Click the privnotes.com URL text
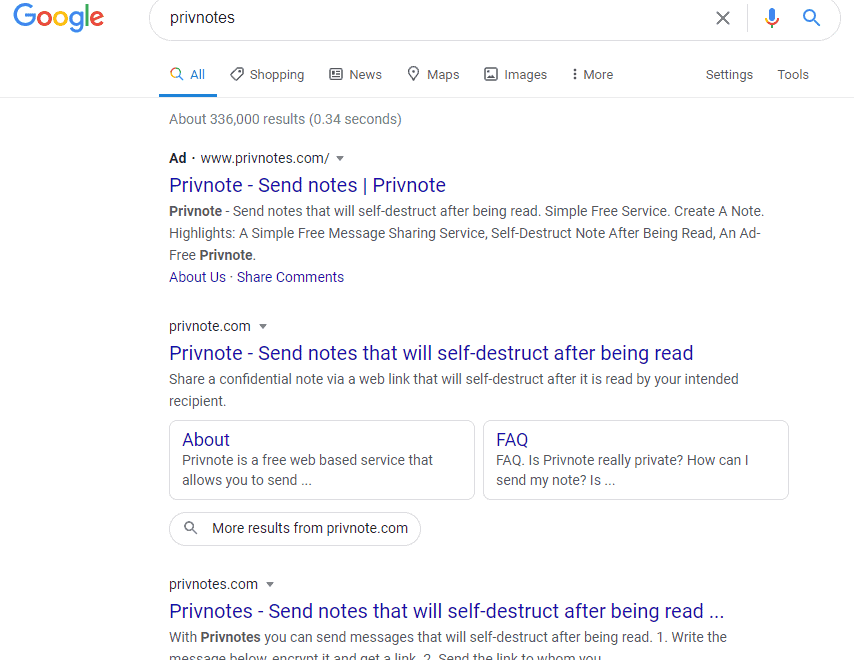Image resolution: width=854 pixels, height=660 pixels. 214,584
